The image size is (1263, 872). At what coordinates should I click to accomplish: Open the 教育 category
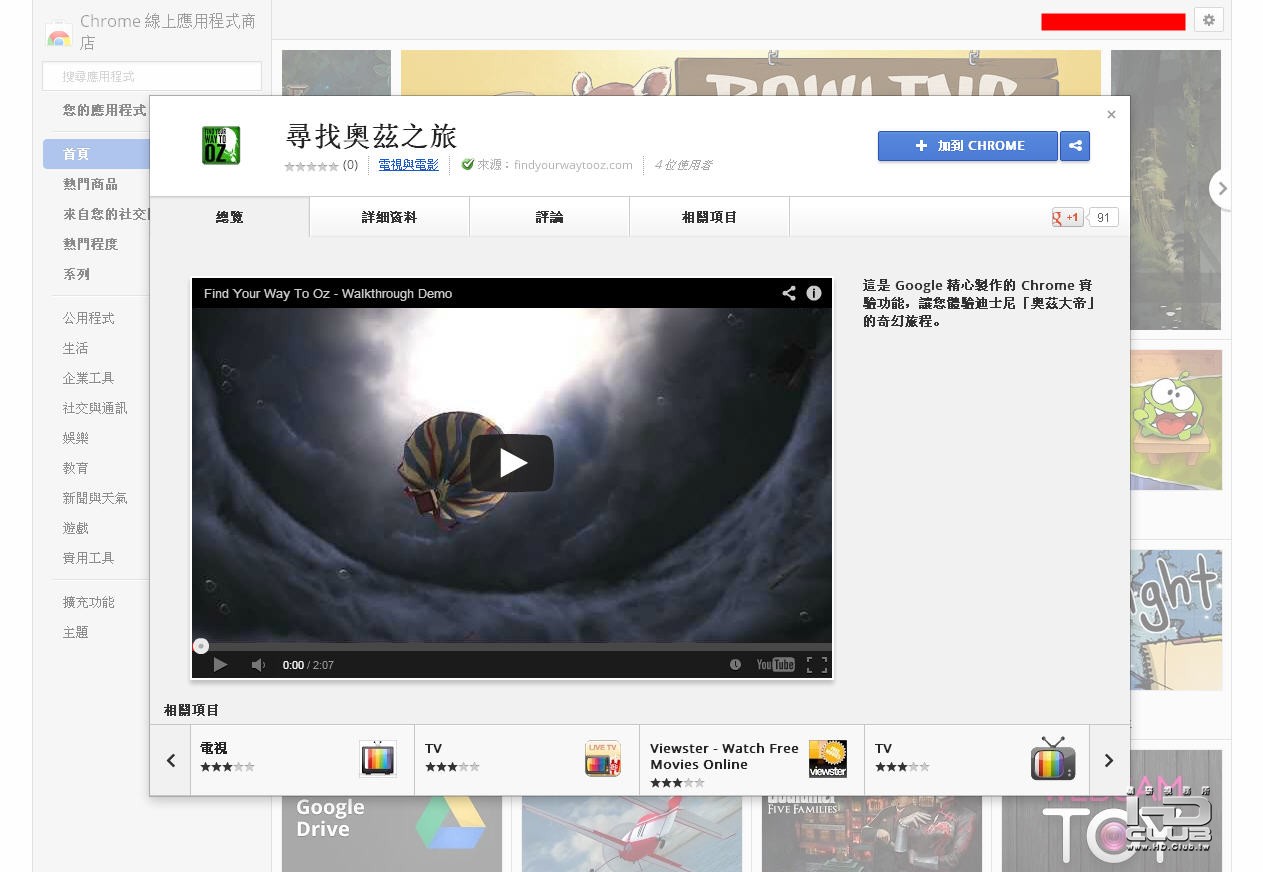click(x=76, y=468)
